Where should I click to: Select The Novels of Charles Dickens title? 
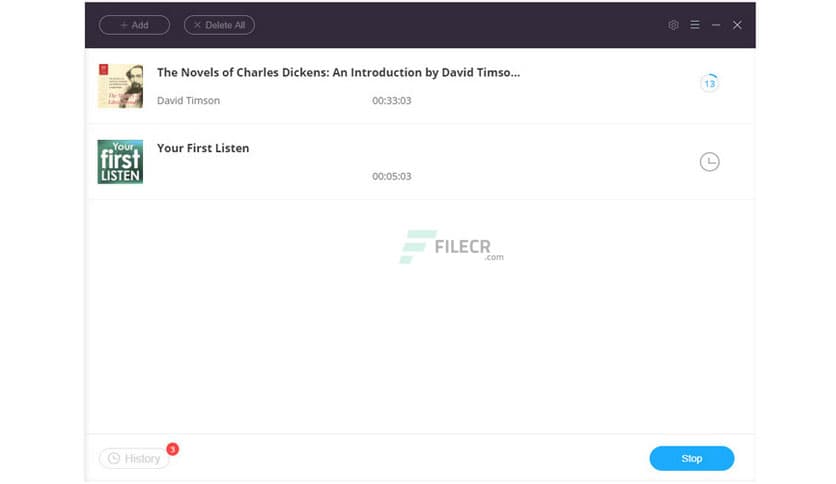coord(338,72)
